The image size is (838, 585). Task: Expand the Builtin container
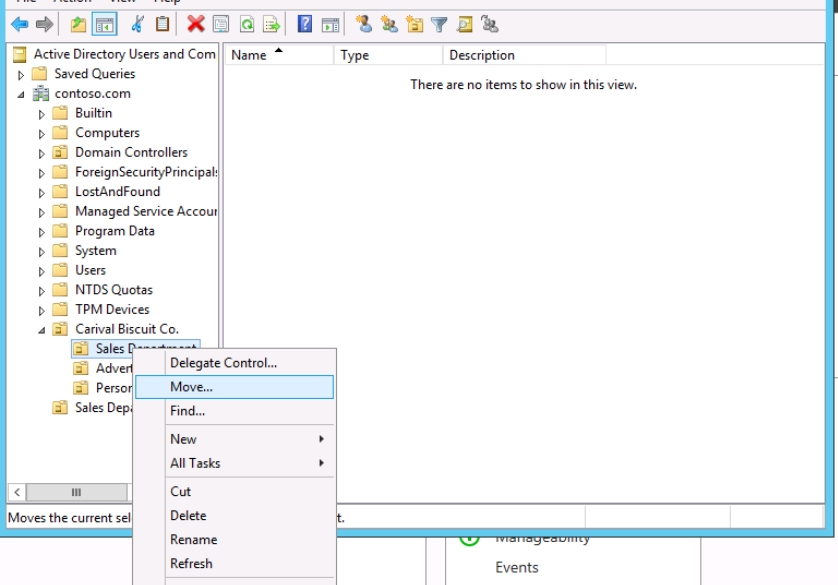click(x=41, y=114)
